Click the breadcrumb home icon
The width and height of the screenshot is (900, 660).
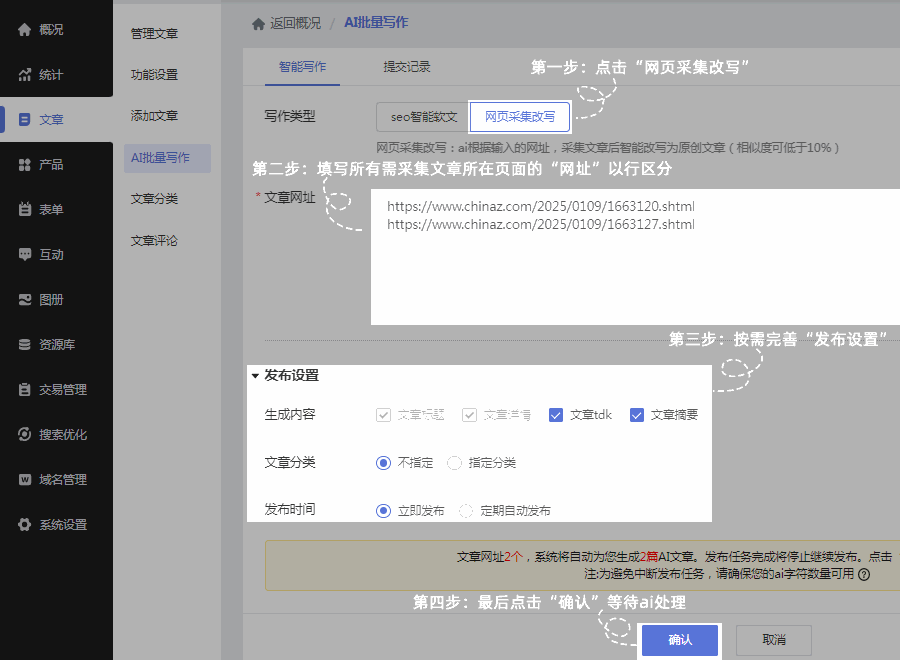pos(258,24)
